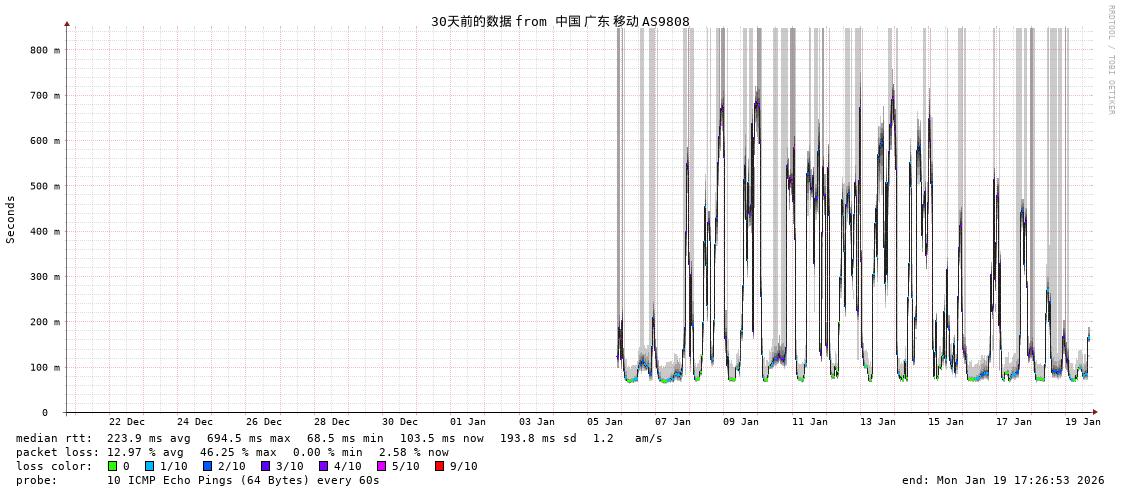Click the green 0 loss color swatch

[113, 466]
